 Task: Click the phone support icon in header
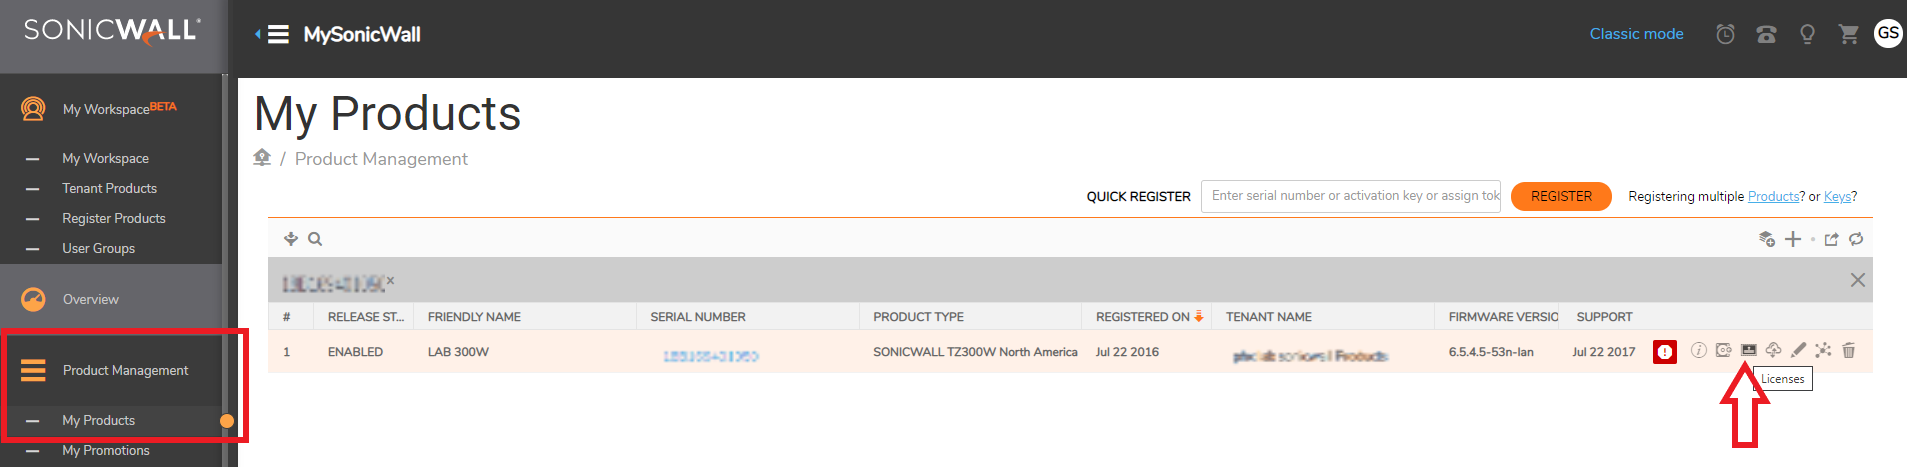(x=1766, y=35)
